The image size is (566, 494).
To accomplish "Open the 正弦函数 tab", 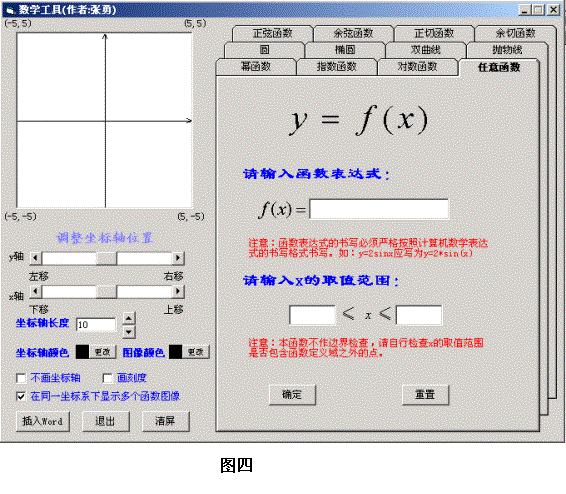I will tap(273, 34).
